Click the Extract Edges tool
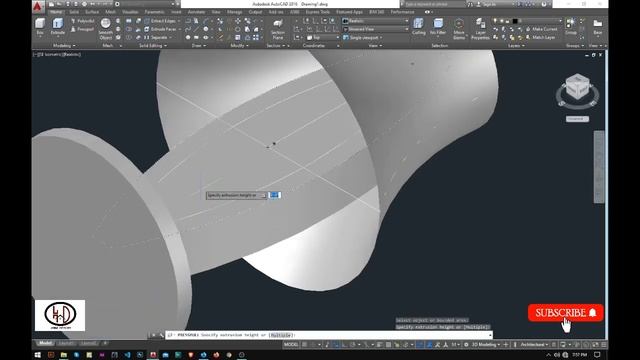Image resolution: width=640 pixels, height=360 pixels. coord(162,21)
